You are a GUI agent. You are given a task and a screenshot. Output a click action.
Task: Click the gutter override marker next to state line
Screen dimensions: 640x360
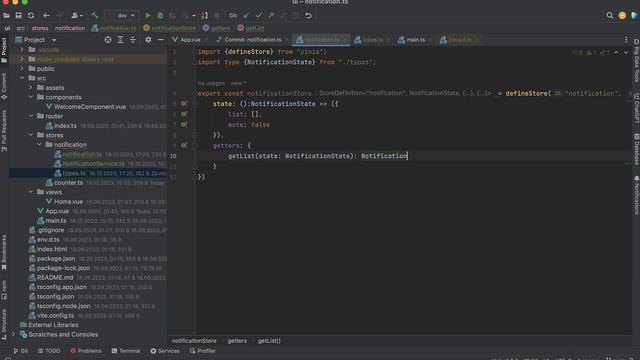click(x=184, y=104)
